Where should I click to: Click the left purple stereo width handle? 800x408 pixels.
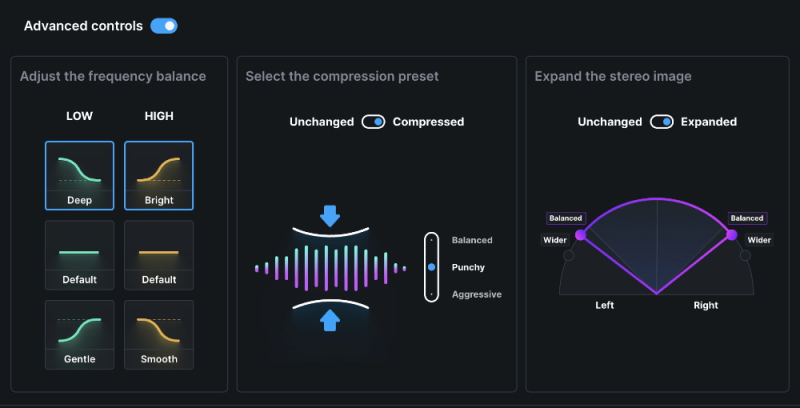pos(581,234)
